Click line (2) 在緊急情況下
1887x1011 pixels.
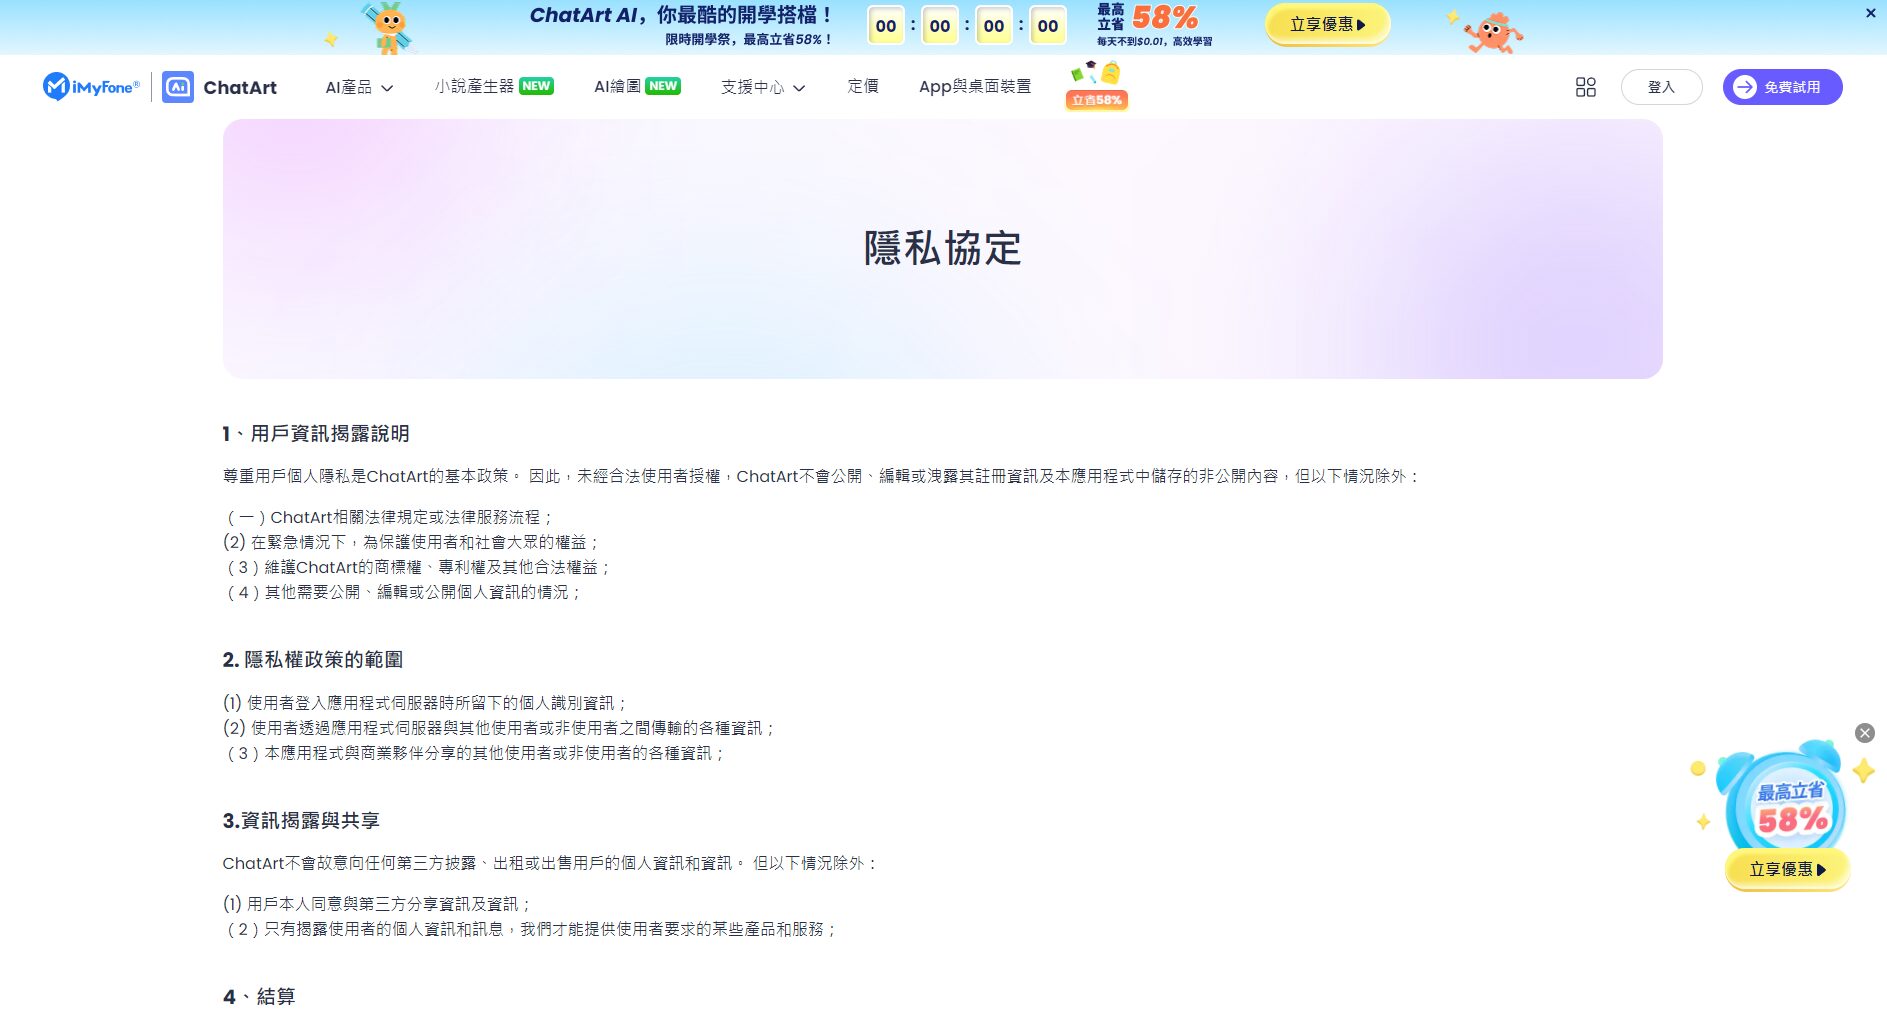tap(411, 542)
